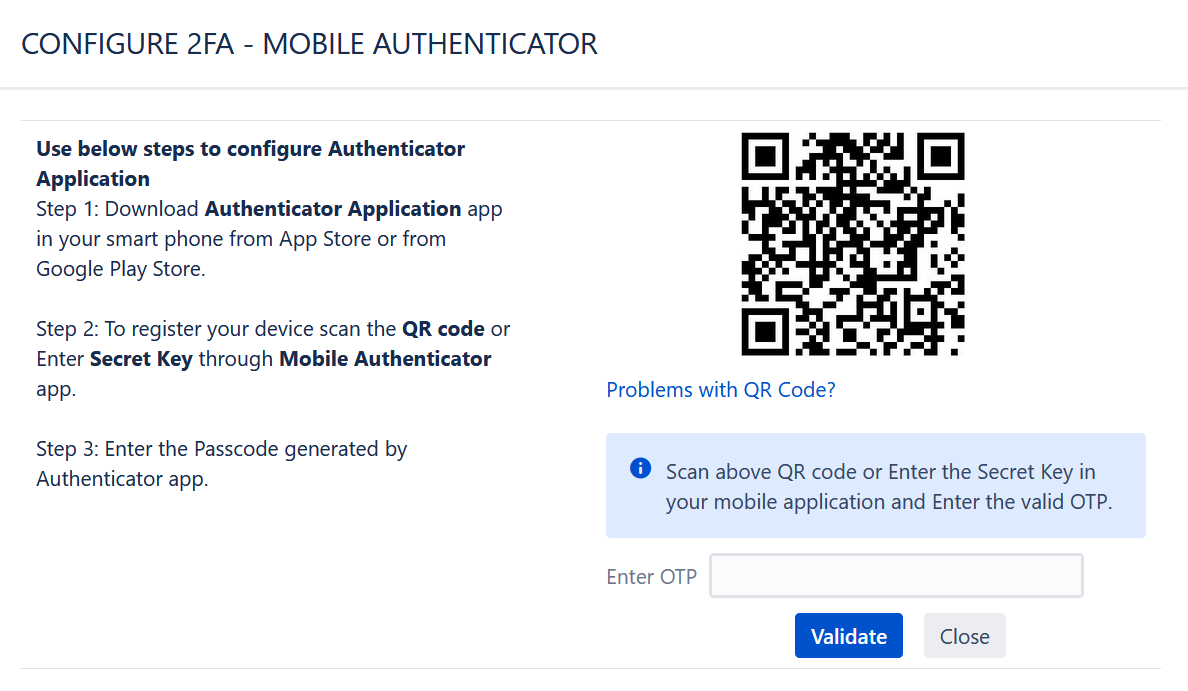Click the Validate button
This screenshot has width=1188, height=691.
tap(849, 636)
